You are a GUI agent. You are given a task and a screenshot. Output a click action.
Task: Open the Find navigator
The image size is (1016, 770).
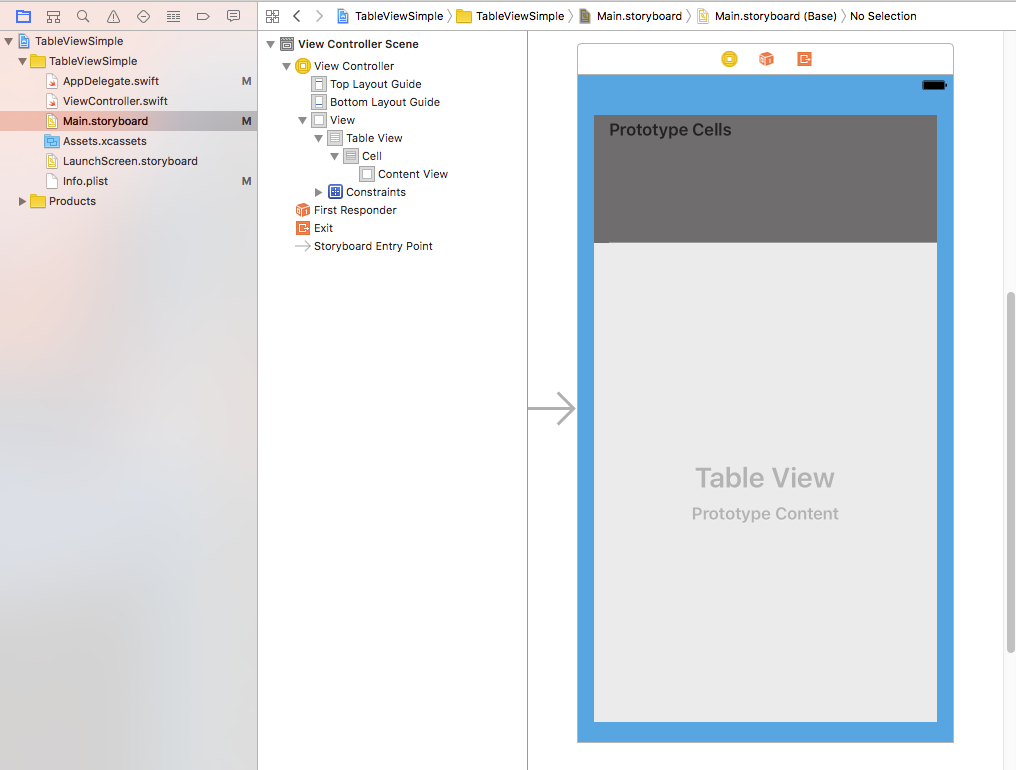[x=83, y=16]
